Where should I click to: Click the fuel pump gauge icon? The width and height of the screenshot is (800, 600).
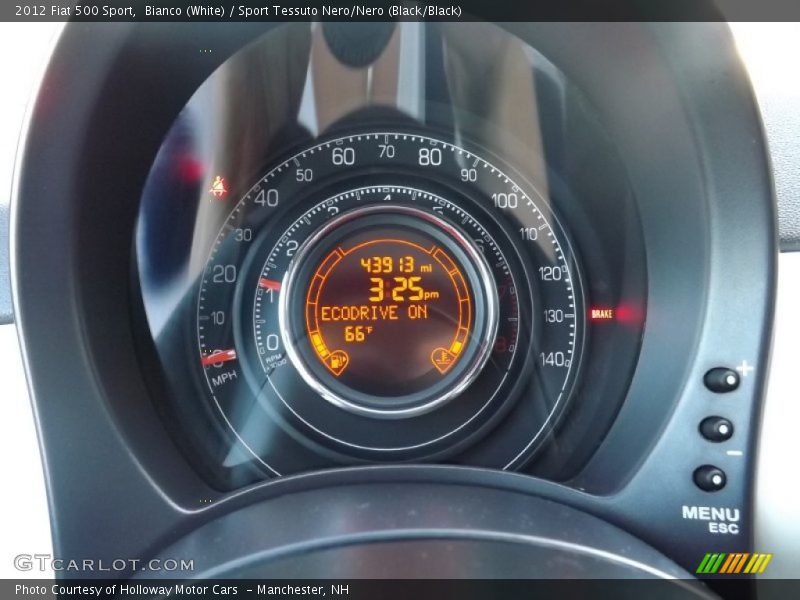click(x=337, y=358)
